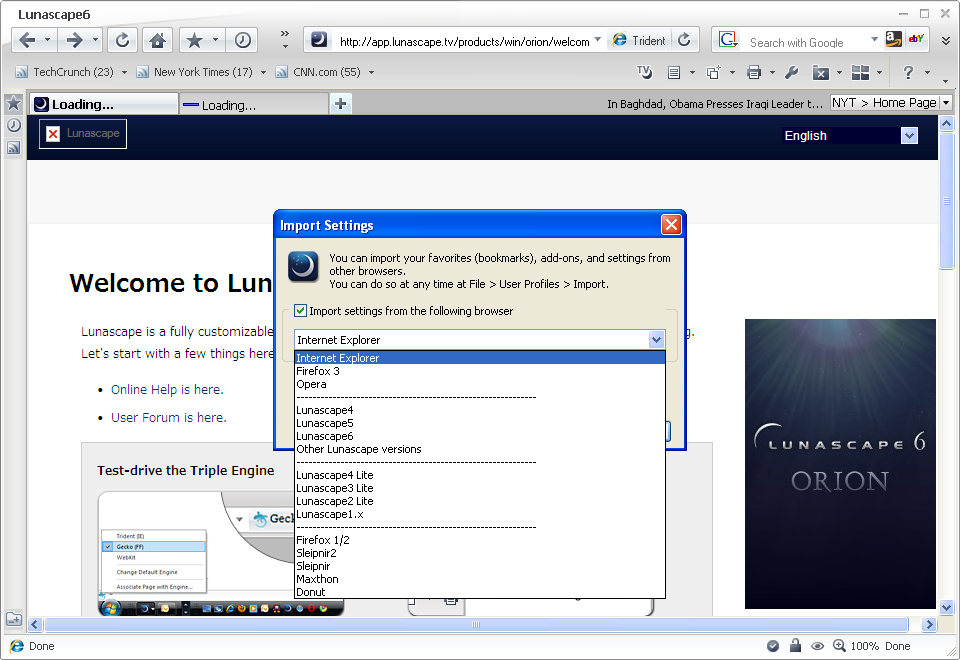The image size is (960, 660).
Task: Click the eye icon in status bar
Action: (x=817, y=646)
